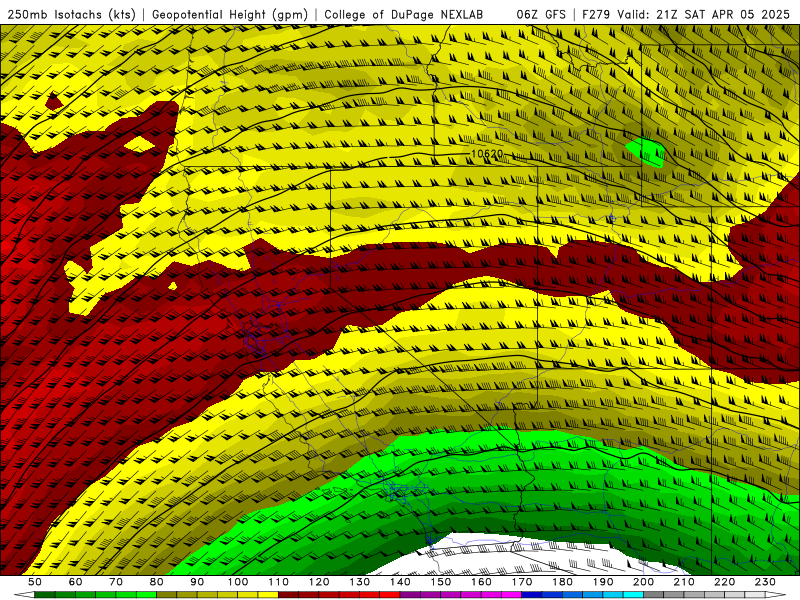This screenshot has width=800, height=600.
Task: Pick the dark blue color bar segment after 170
Action: pos(532,594)
